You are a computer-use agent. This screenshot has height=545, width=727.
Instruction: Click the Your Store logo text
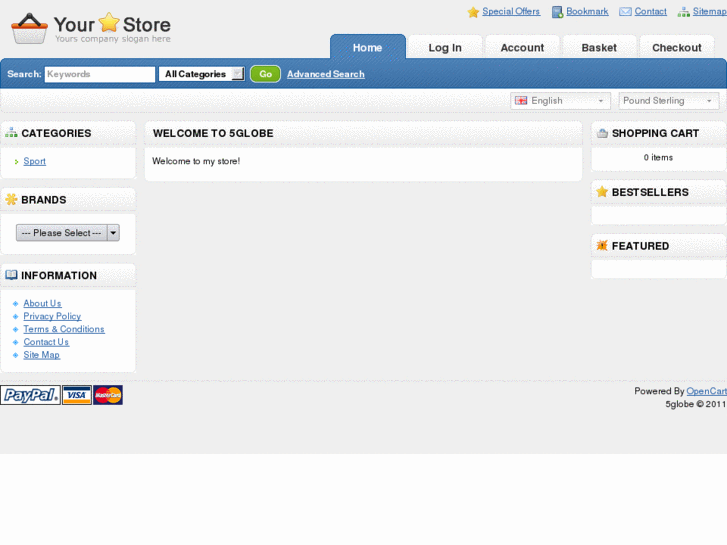click(x=112, y=24)
